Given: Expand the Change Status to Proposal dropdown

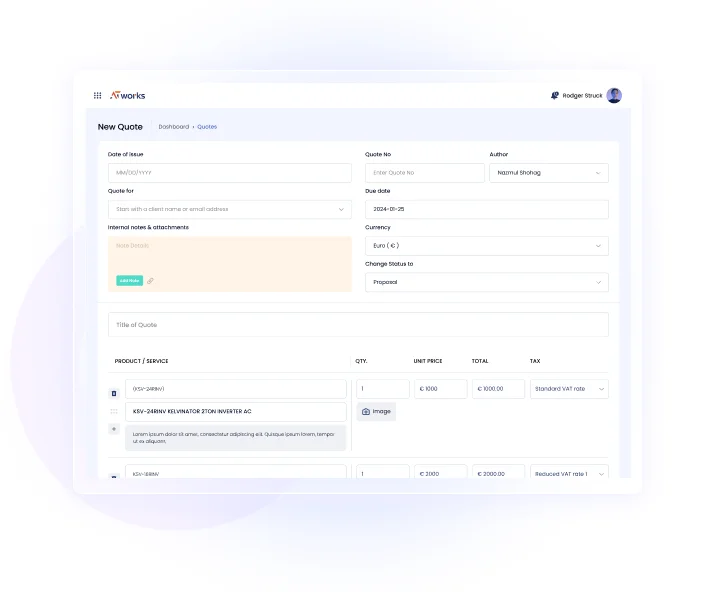Looking at the screenshot, I should point(486,282).
